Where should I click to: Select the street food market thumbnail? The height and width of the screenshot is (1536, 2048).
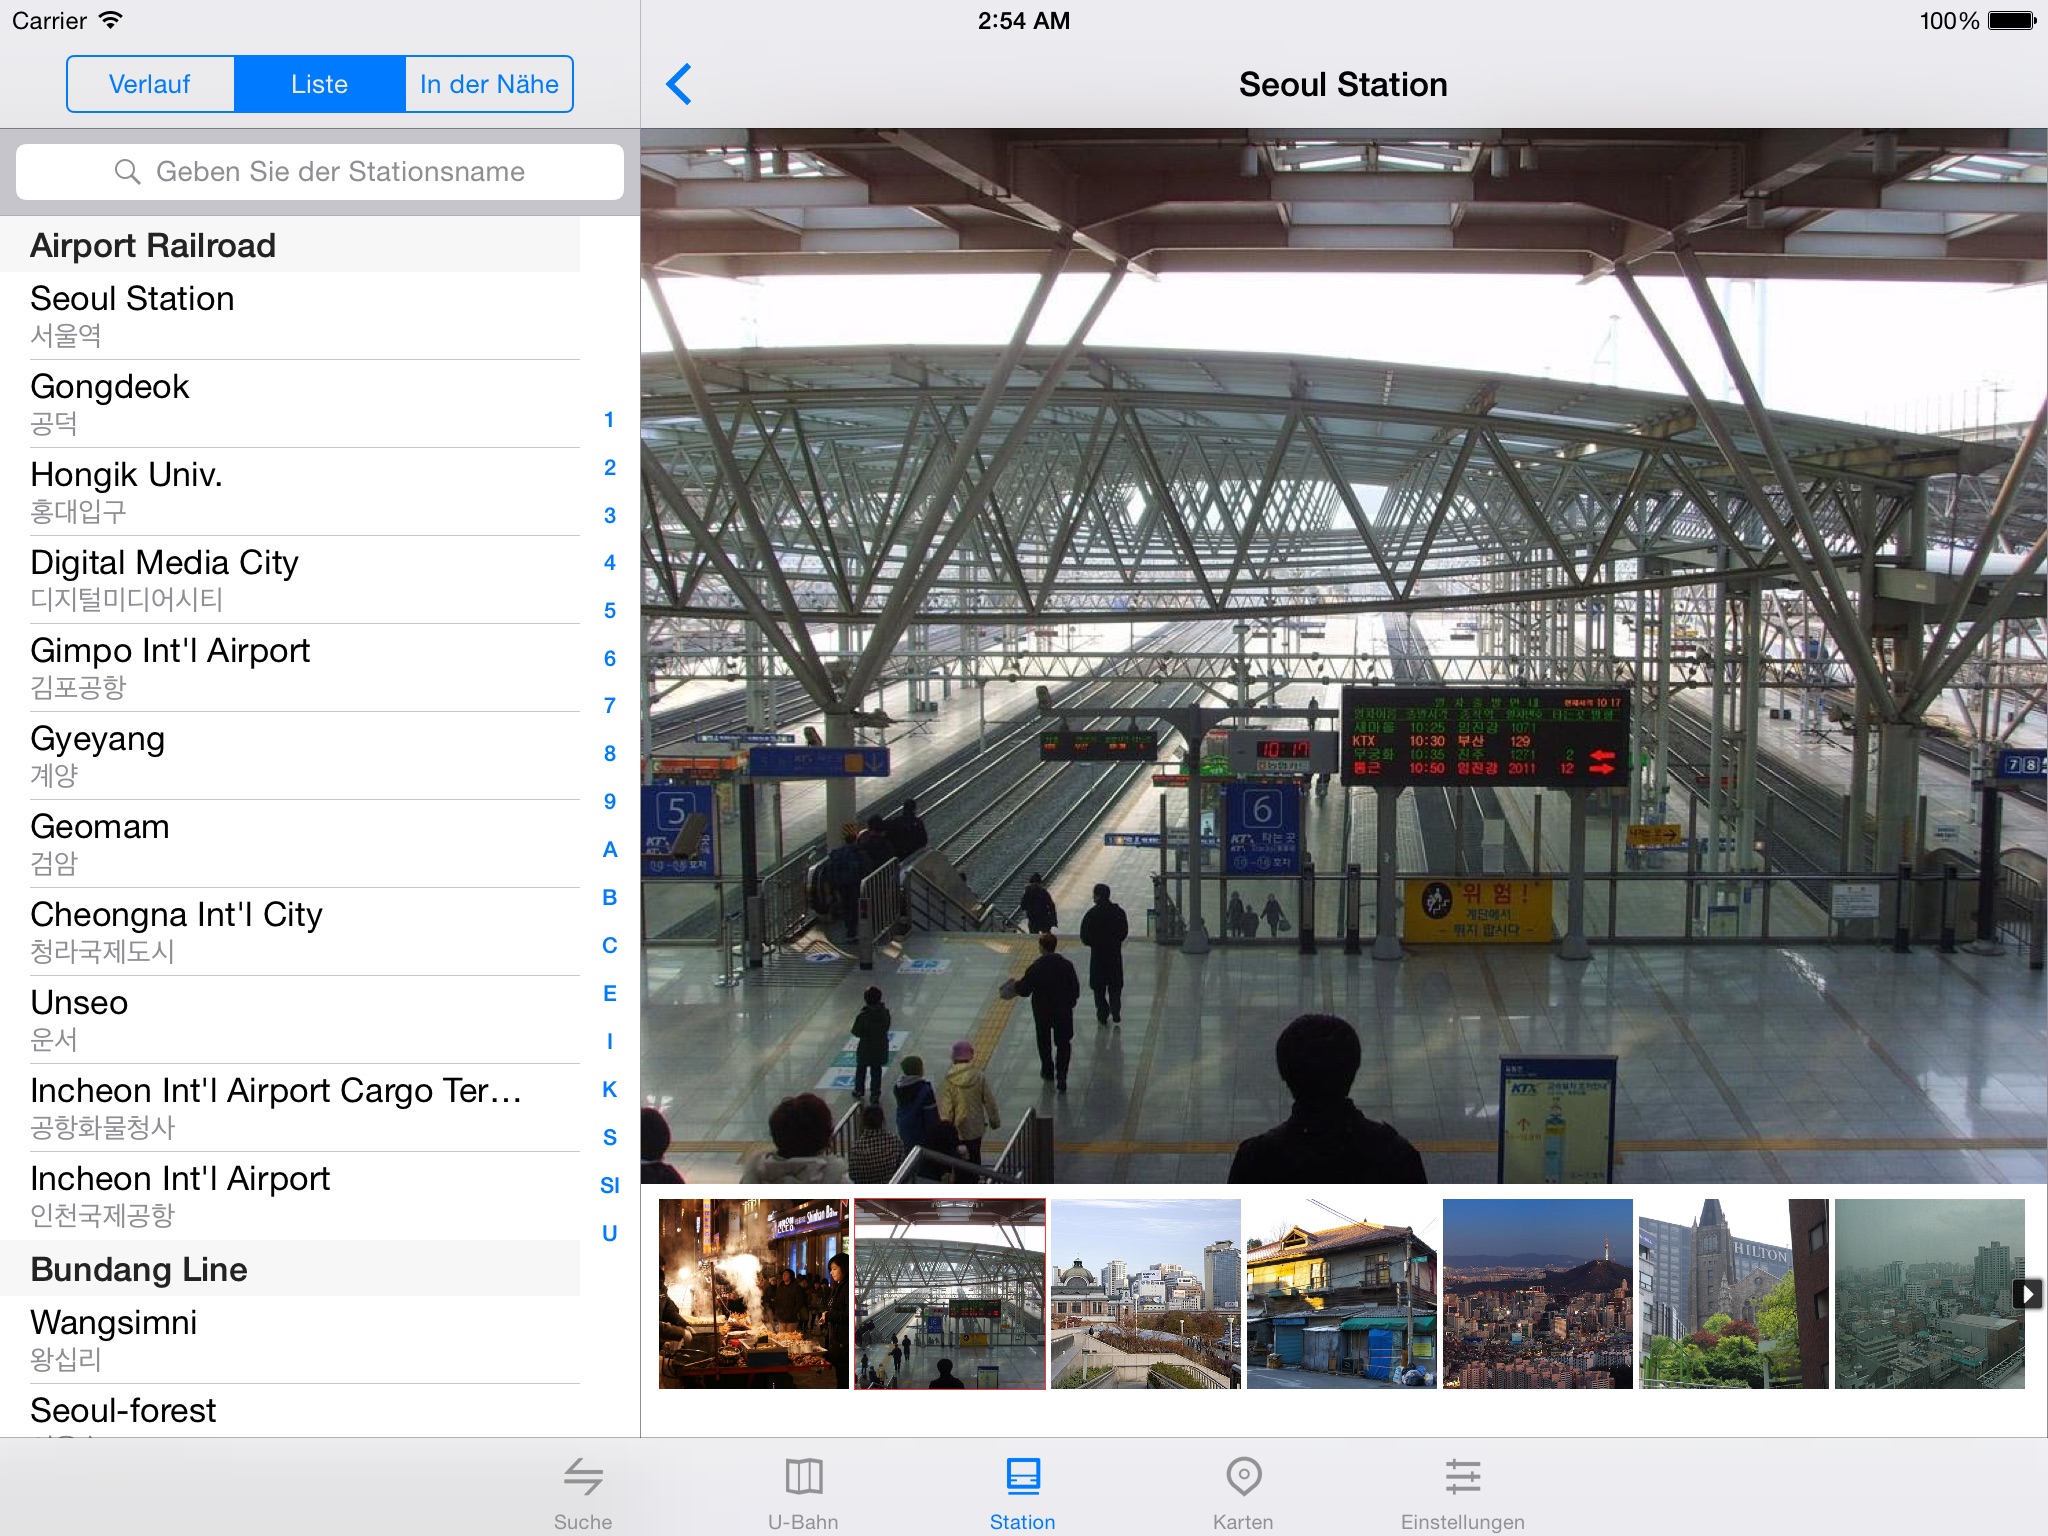(x=753, y=1293)
